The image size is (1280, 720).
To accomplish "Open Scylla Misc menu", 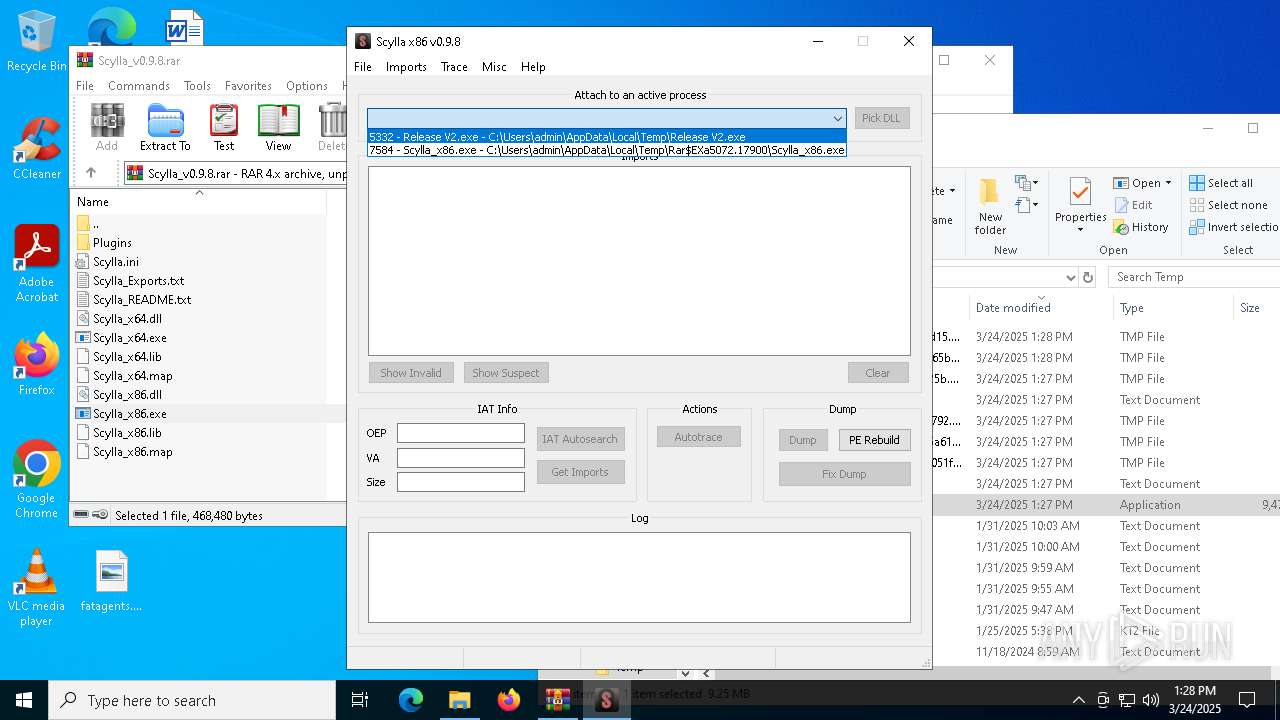I will click(494, 67).
